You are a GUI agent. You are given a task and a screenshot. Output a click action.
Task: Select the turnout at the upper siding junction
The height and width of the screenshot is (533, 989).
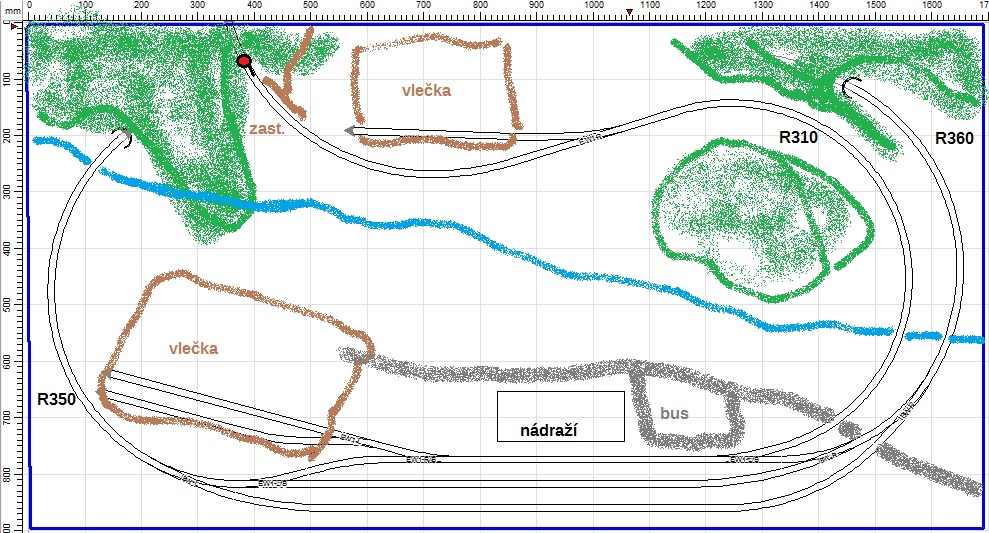pos(590,138)
